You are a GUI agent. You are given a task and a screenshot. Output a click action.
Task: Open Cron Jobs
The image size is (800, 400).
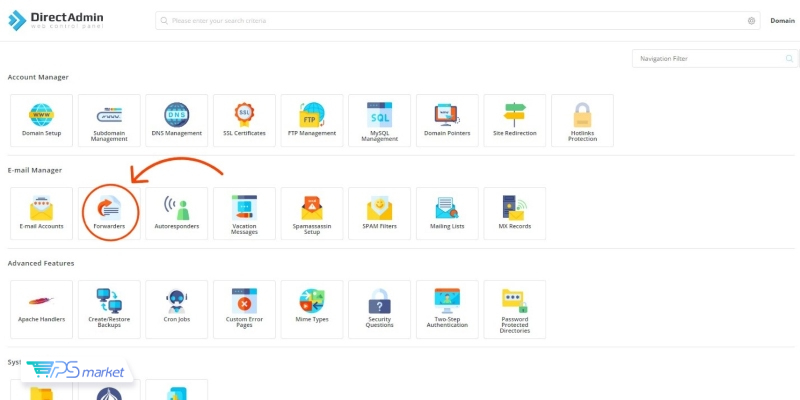pyautogui.click(x=176, y=305)
